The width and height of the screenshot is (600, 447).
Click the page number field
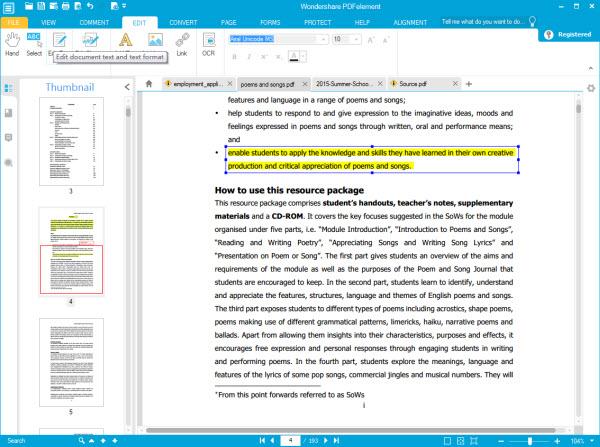point(290,440)
